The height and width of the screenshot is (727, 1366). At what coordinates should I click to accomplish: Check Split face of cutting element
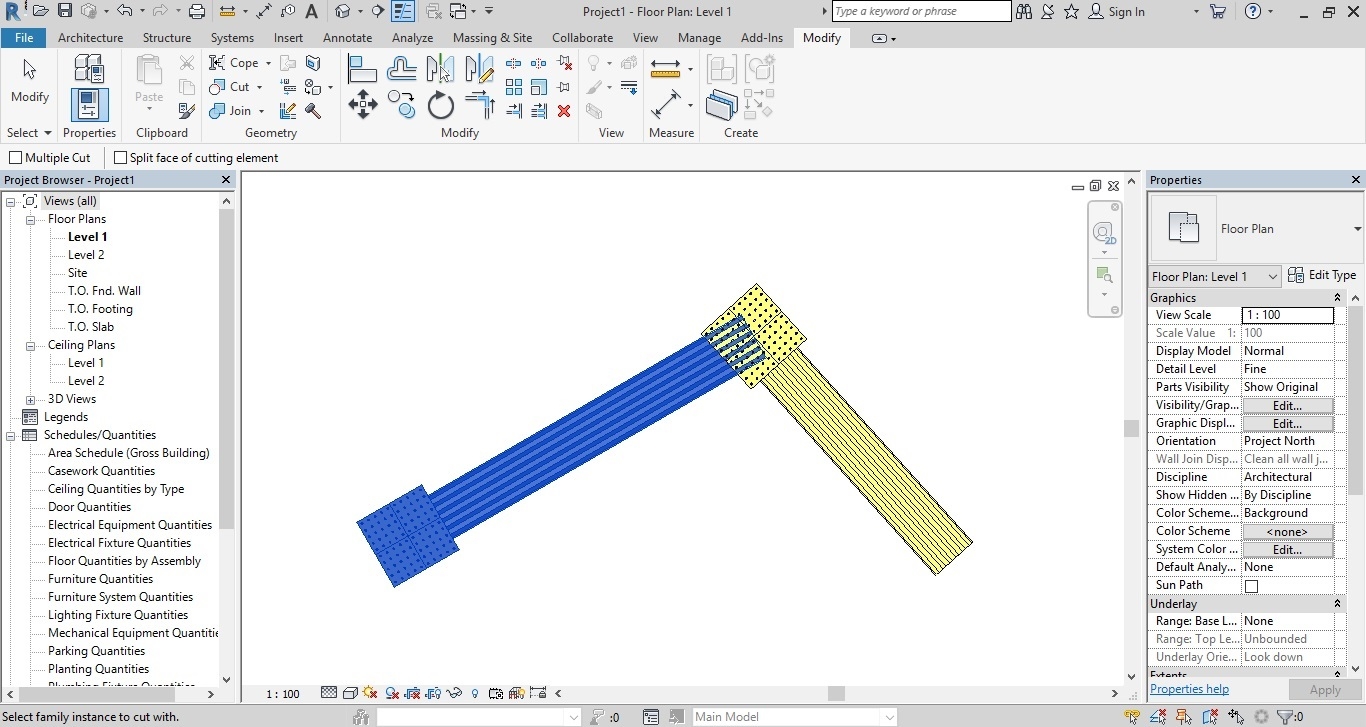tap(120, 157)
